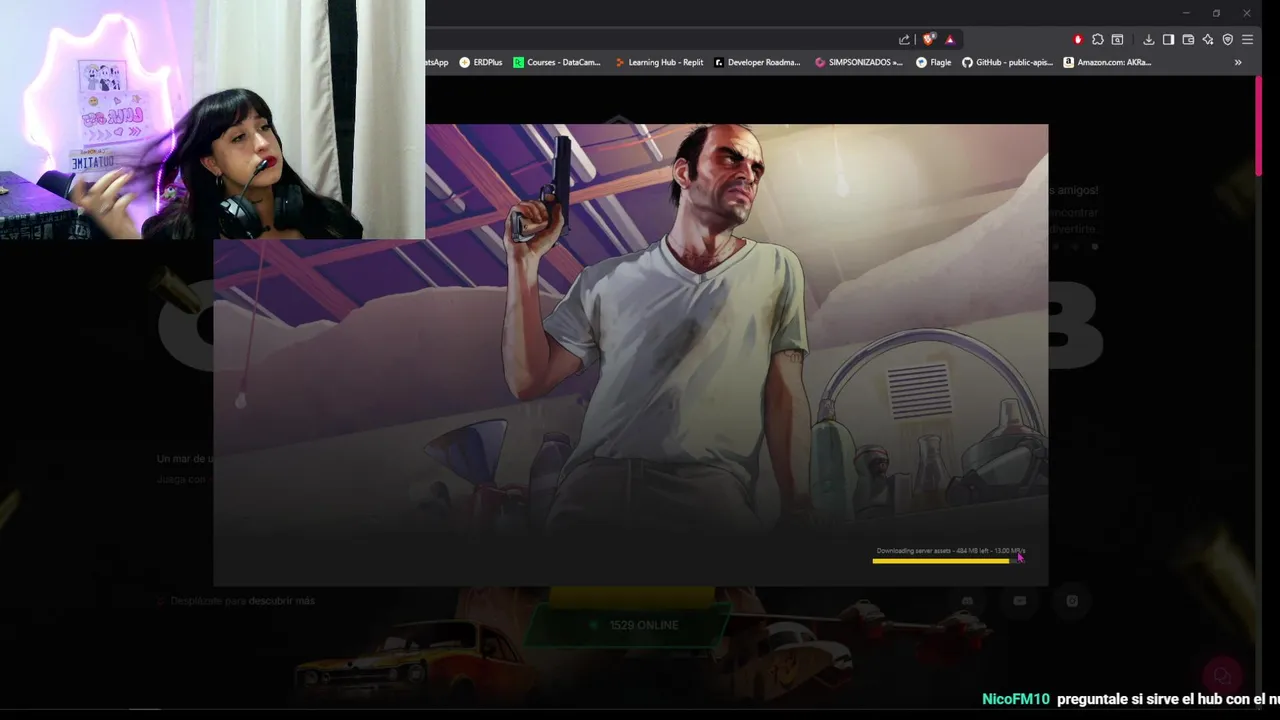
Task: Click the red extension icon in toolbar
Action: coord(1078,40)
